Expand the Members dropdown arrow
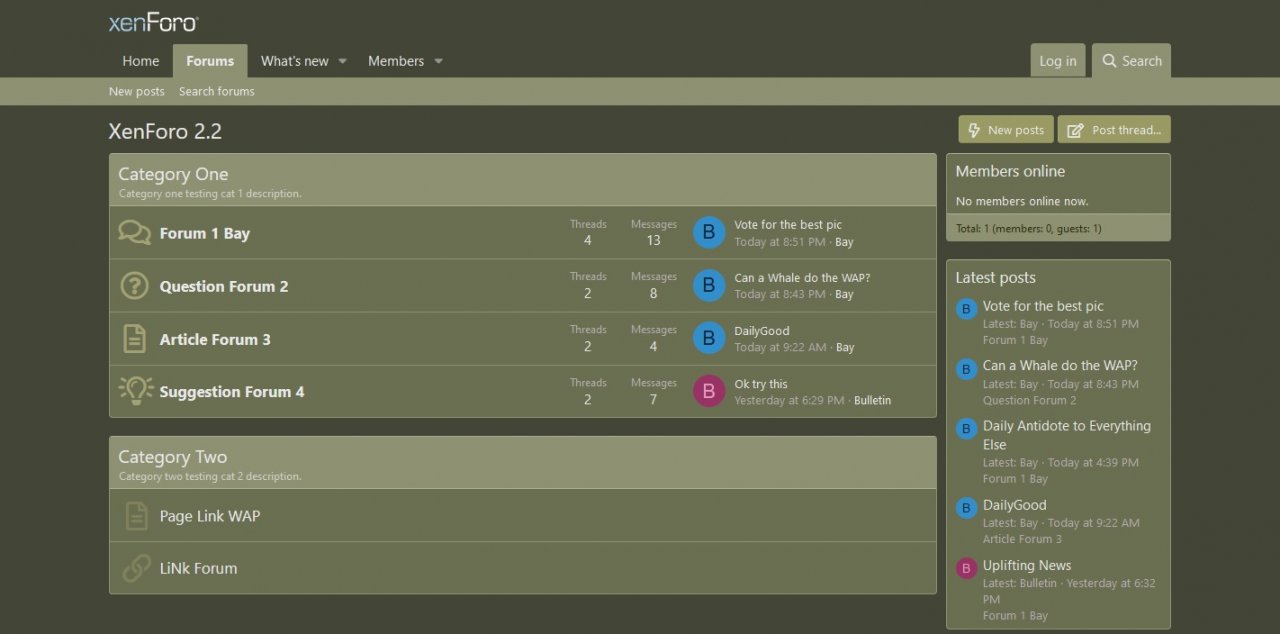The width and height of the screenshot is (1280, 634). coord(438,61)
